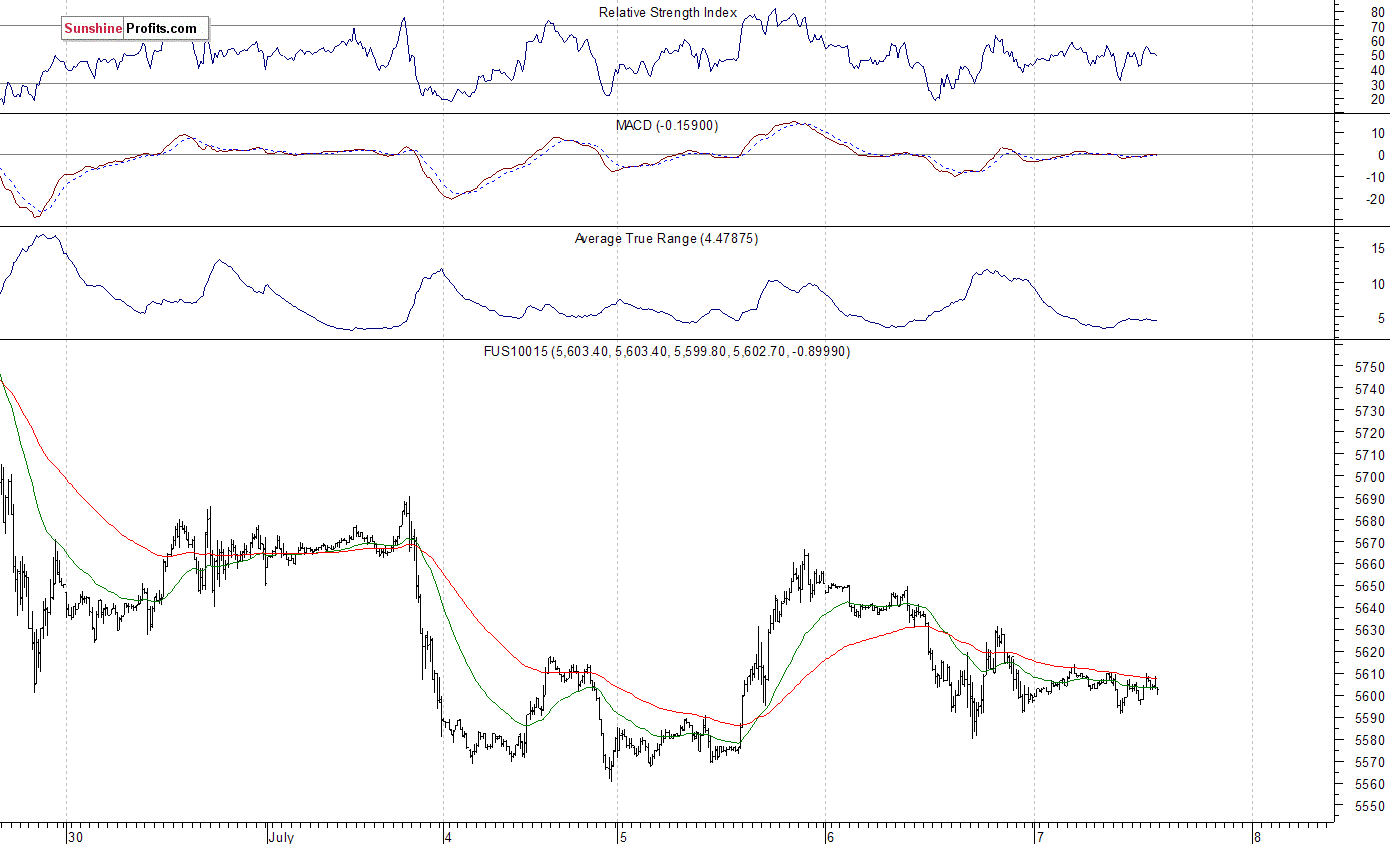
Task: Click the 5670 price axis label
Action: 1369,543
